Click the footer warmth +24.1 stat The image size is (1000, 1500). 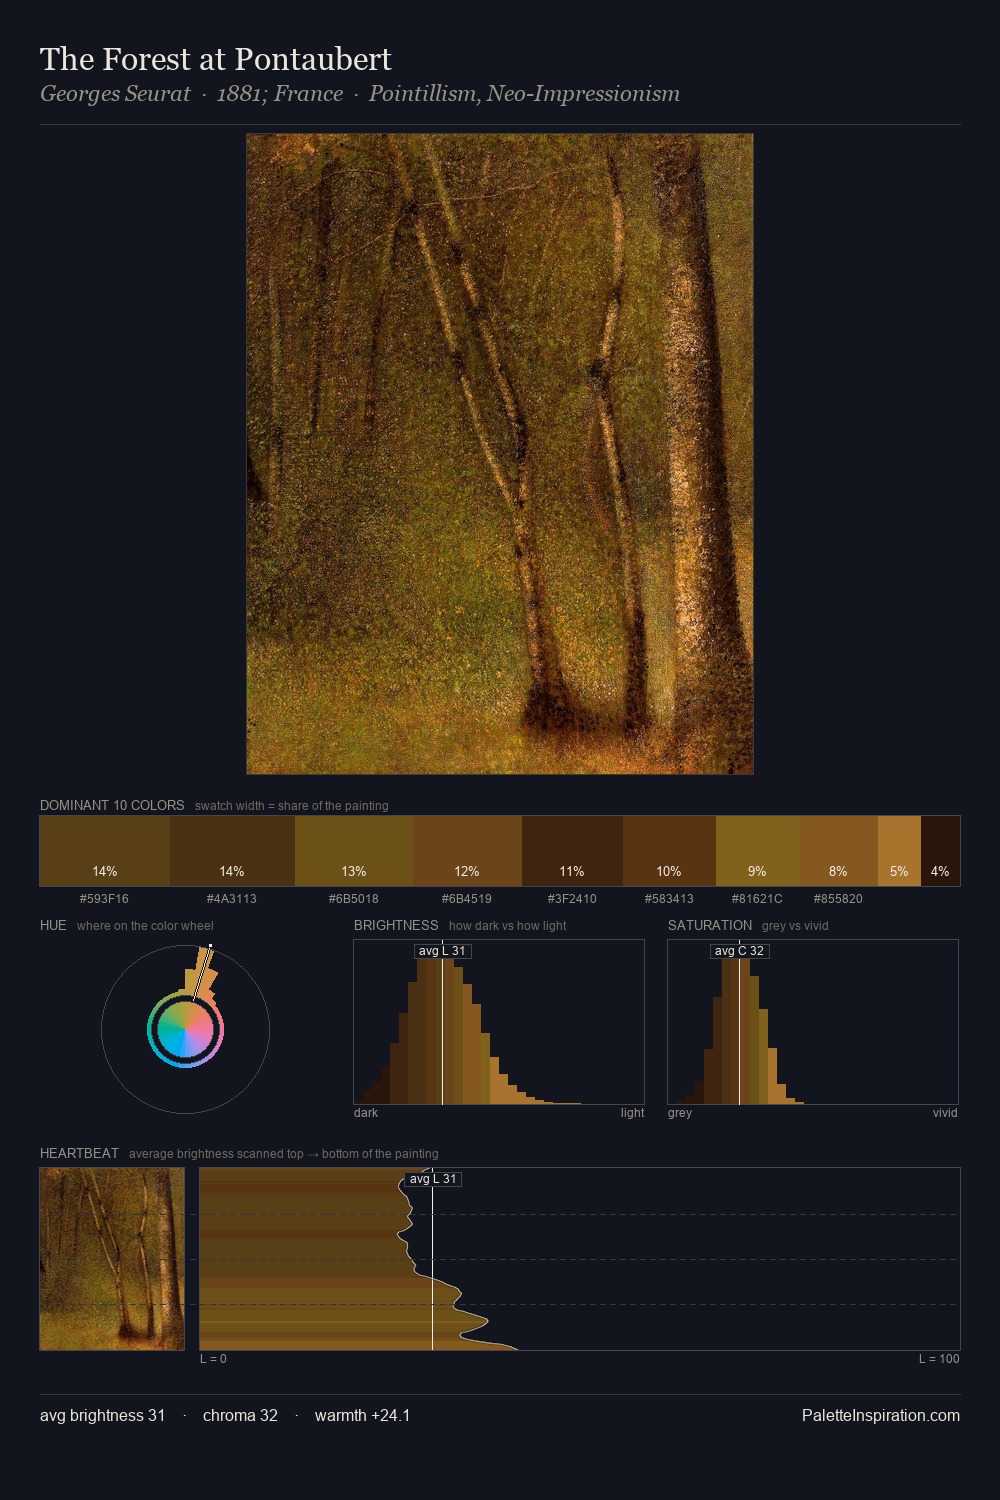pos(362,1415)
